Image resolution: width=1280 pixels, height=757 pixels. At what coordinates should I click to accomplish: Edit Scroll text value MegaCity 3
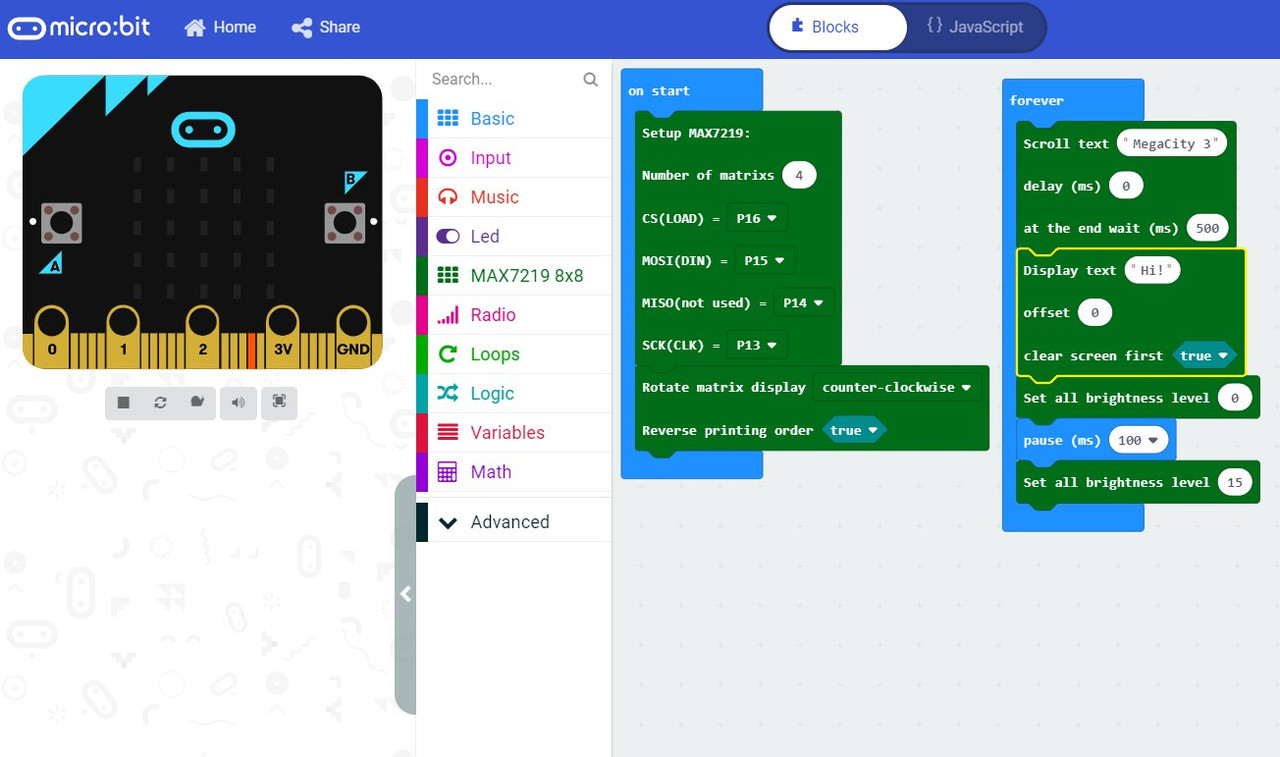(1171, 144)
